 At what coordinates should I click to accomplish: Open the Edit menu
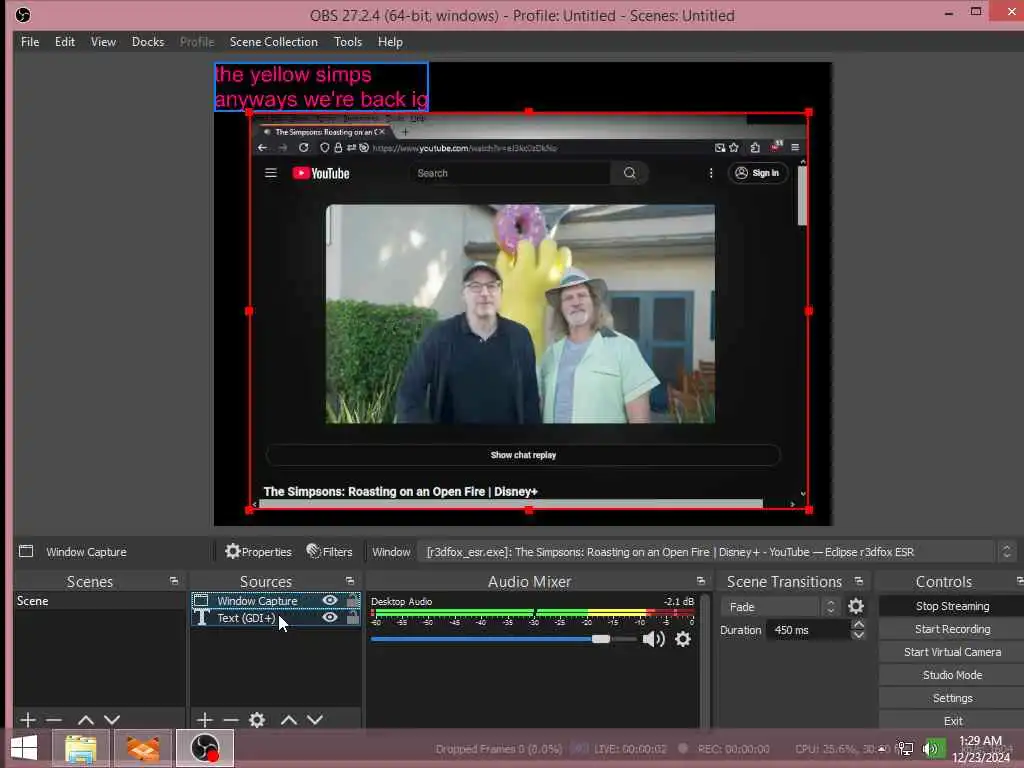pos(65,42)
